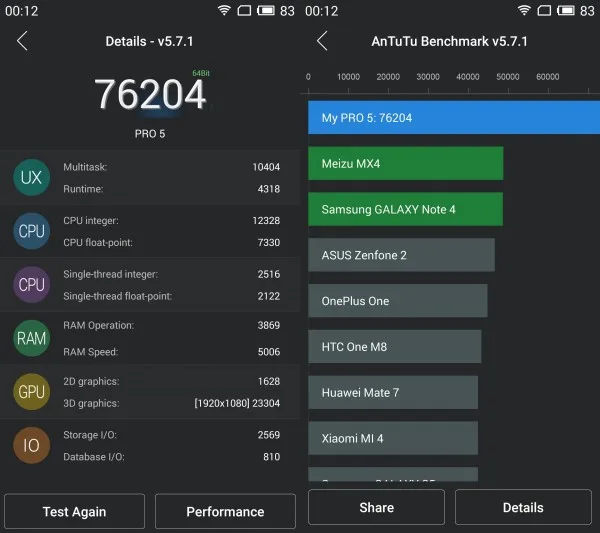Go back from the Details screen
This screenshot has width=600, height=533.
tap(22, 41)
